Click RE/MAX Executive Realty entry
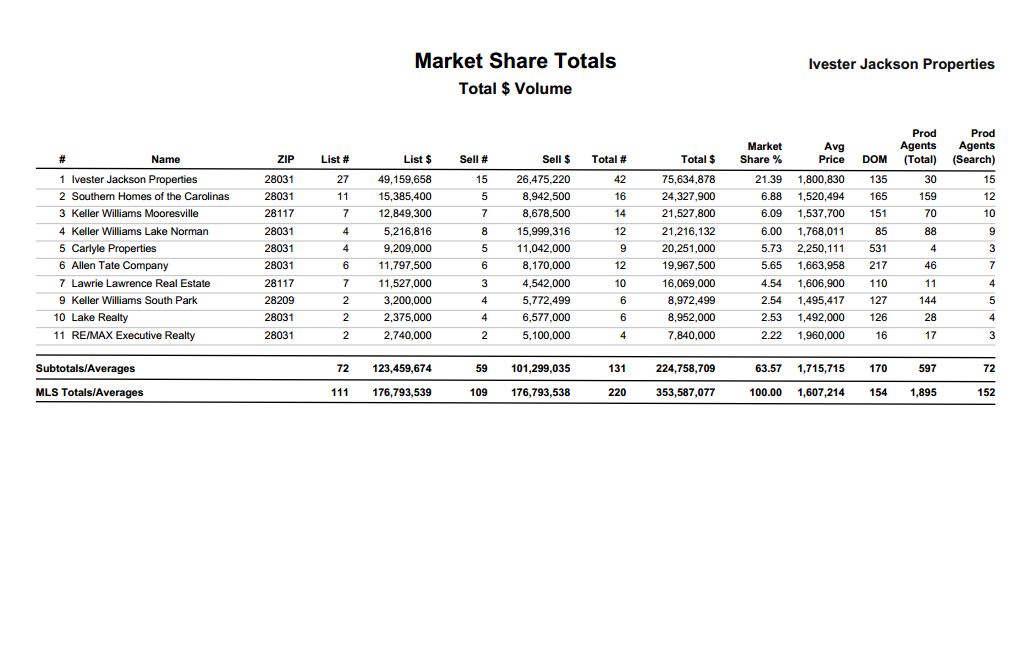1019x646 pixels. 133,335
